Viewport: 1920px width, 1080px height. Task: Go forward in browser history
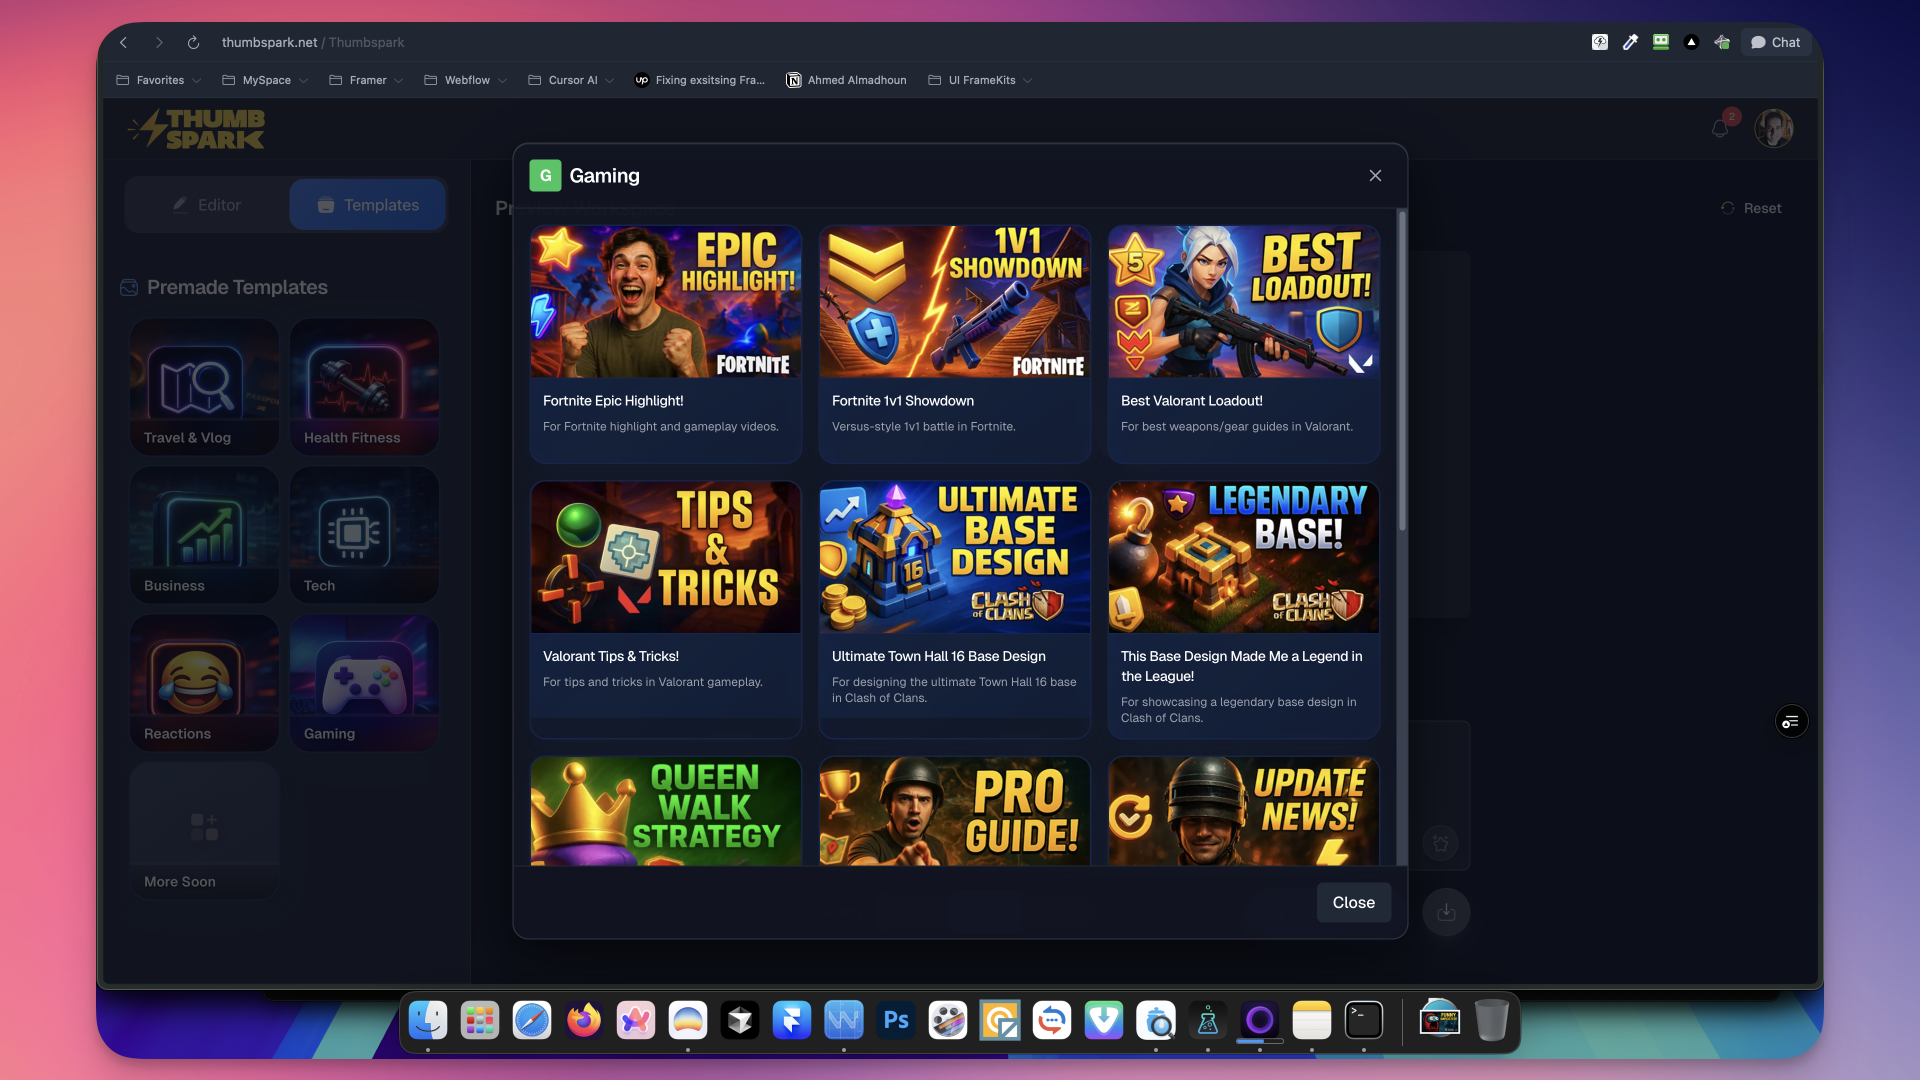coord(158,42)
